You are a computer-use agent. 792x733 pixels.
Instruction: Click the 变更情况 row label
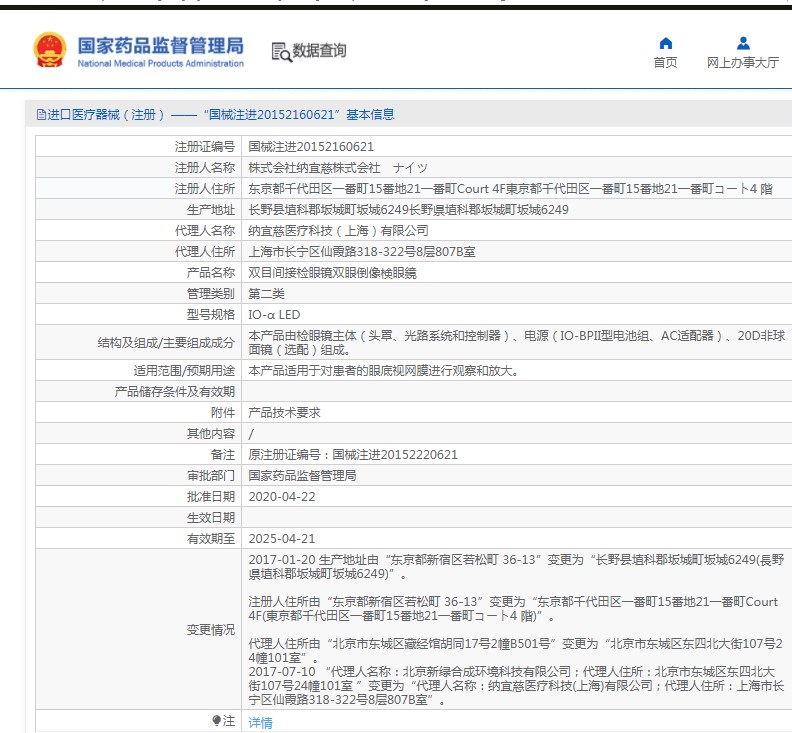coord(211,630)
